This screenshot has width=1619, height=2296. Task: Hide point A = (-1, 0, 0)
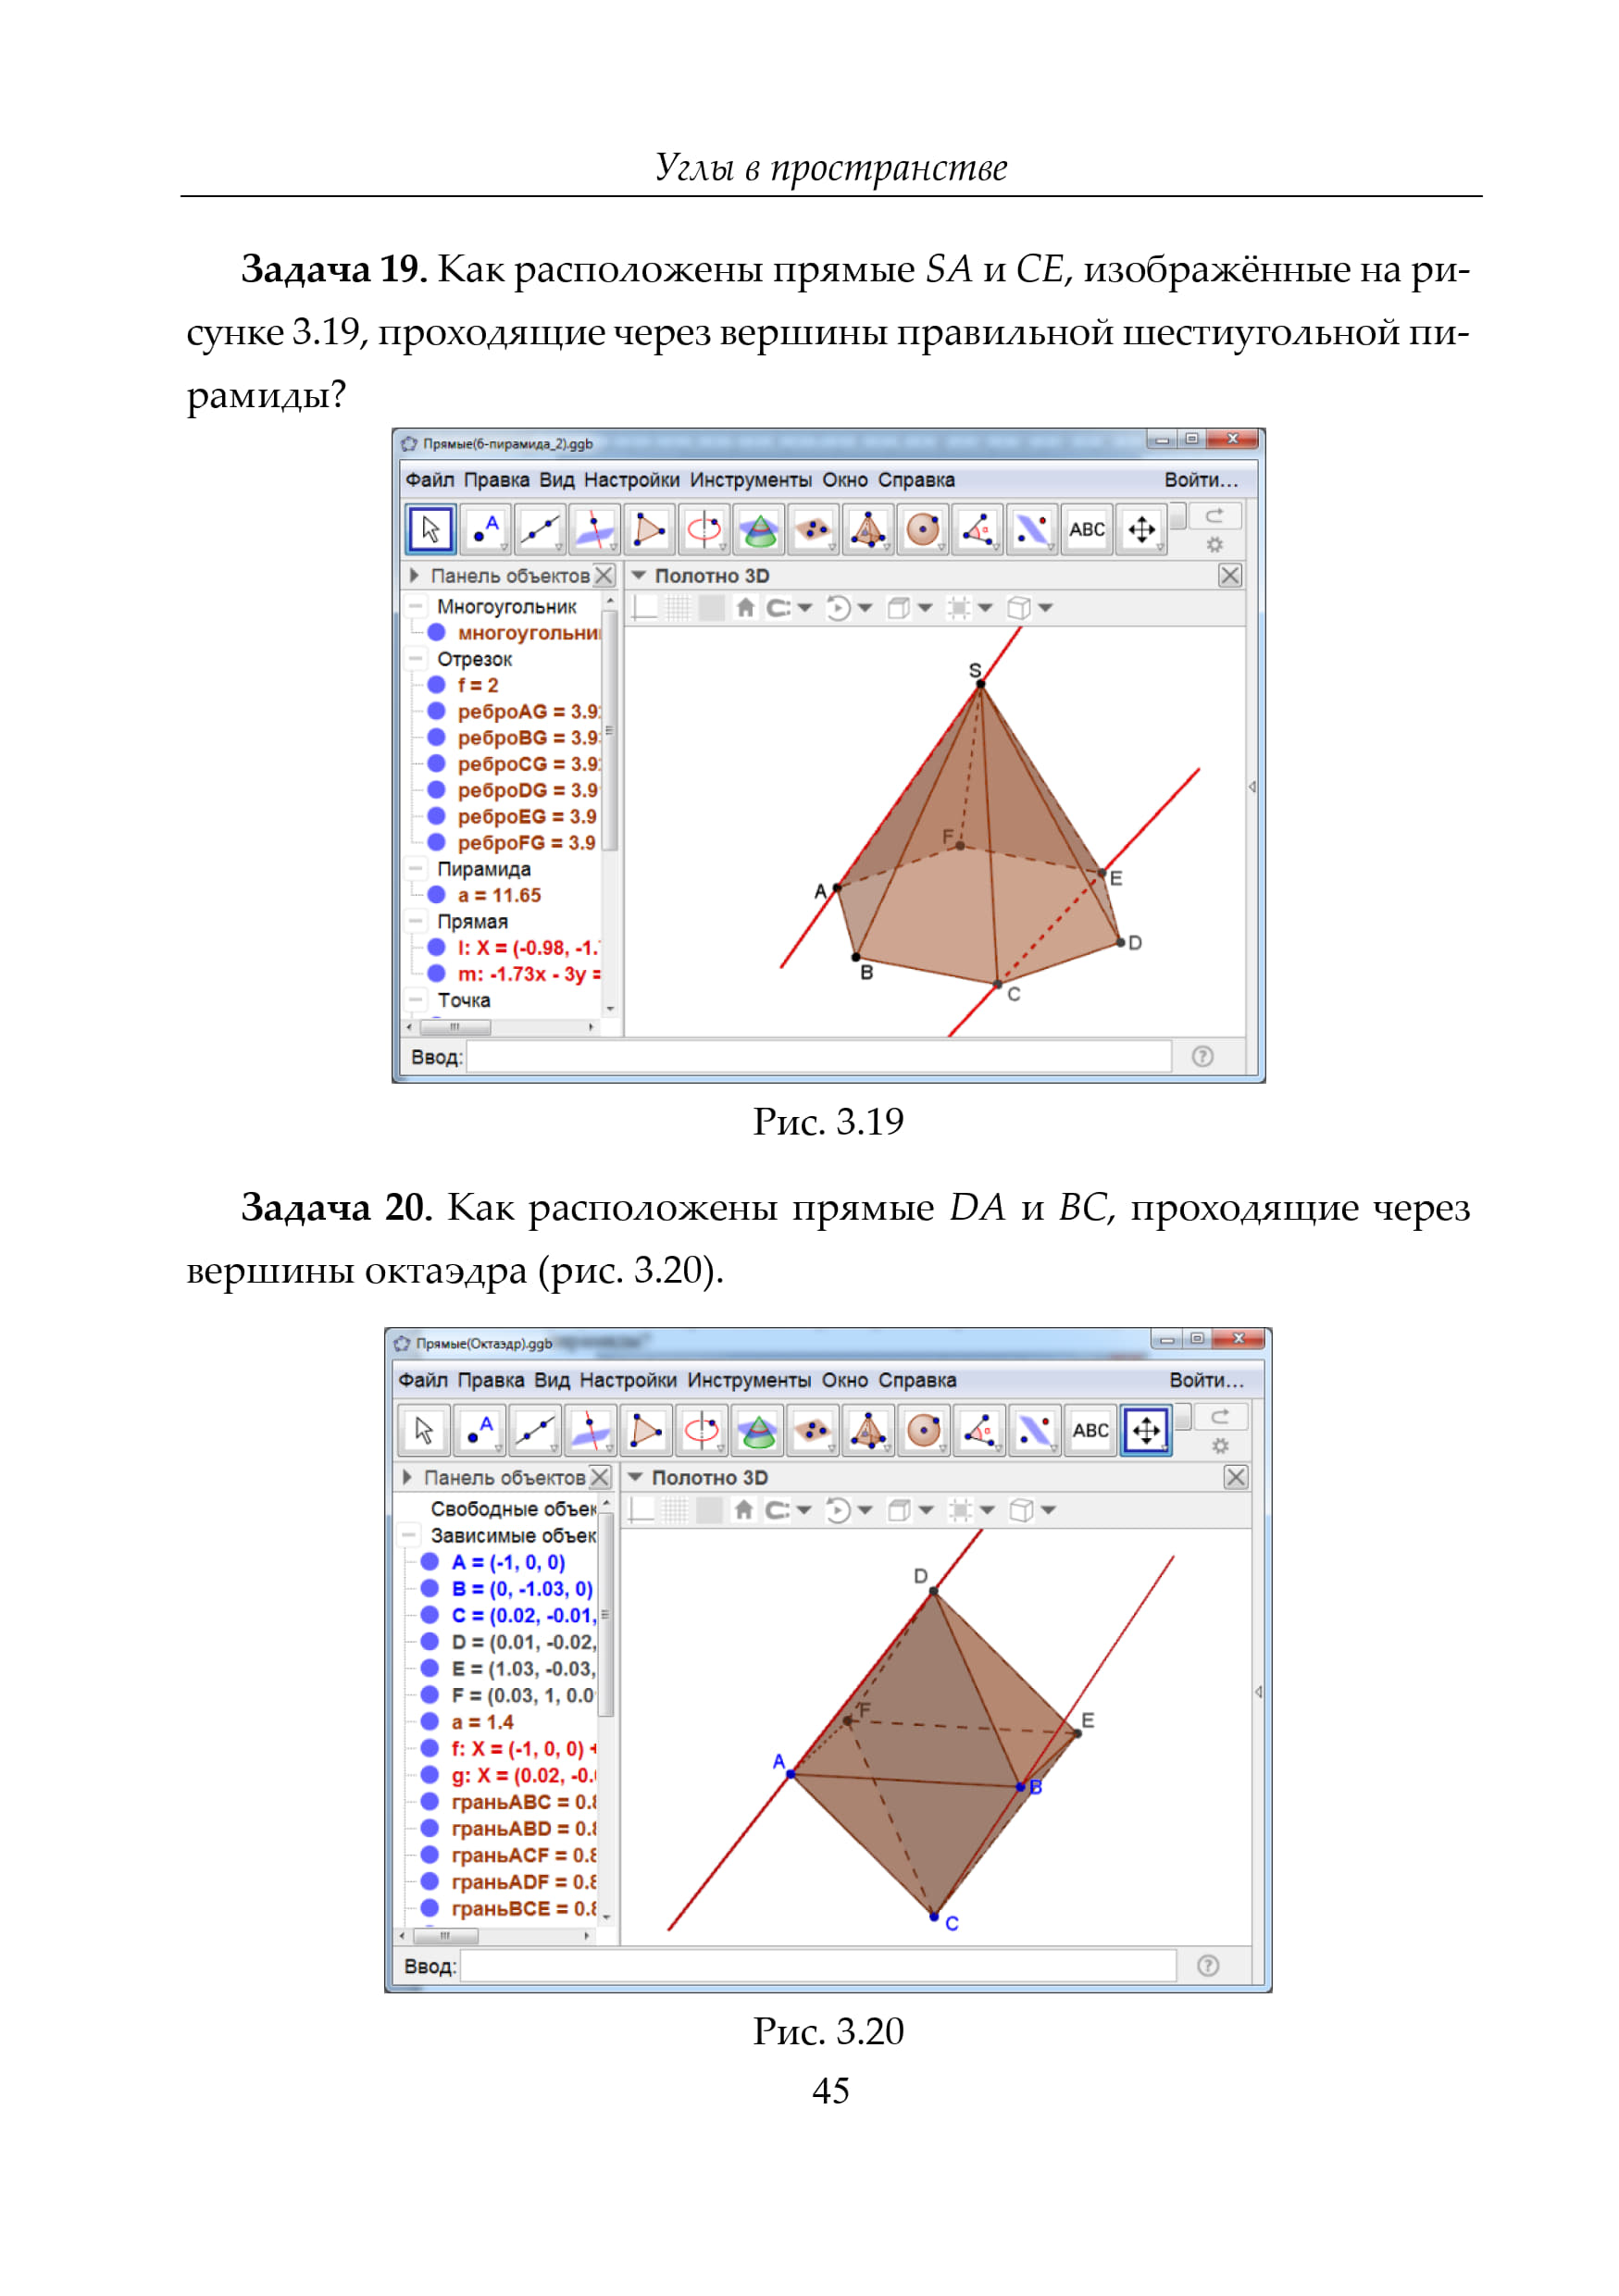tap(430, 1562)
